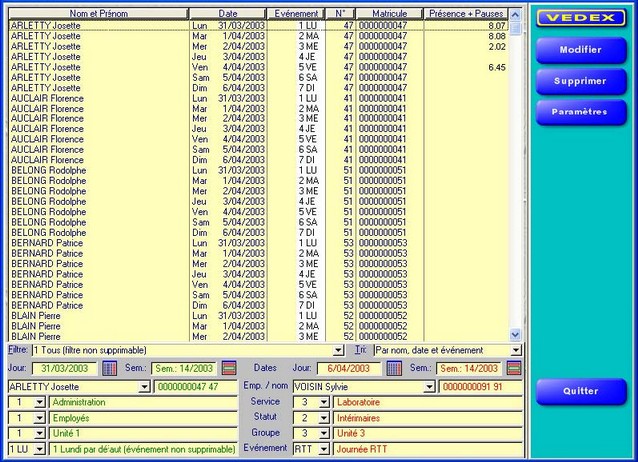Select the presence value 6.45
The height and width of the screenshot is (462, 638).
497,67
